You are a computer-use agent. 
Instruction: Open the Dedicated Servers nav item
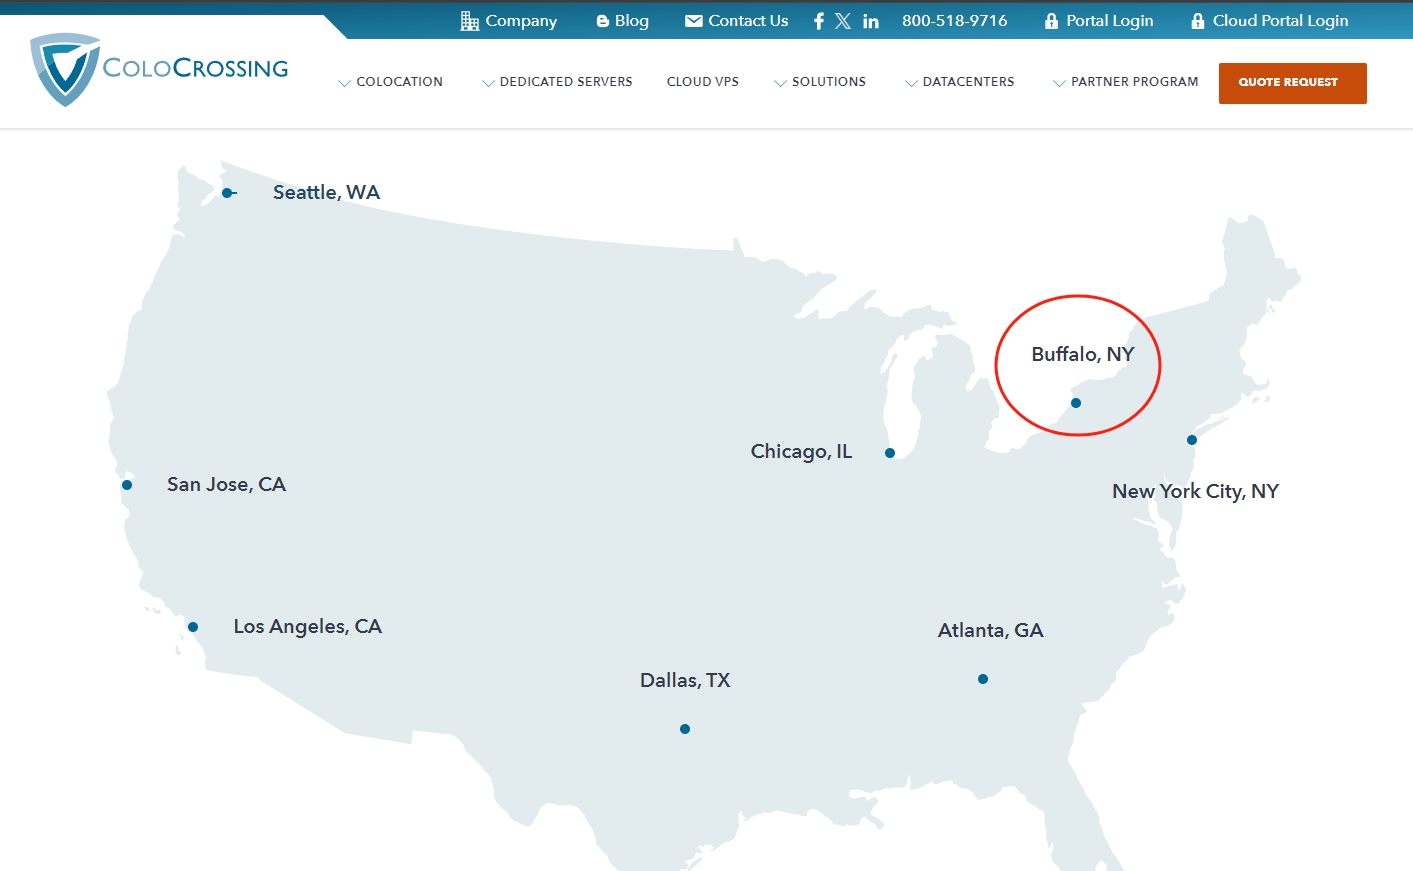point(566,82)
